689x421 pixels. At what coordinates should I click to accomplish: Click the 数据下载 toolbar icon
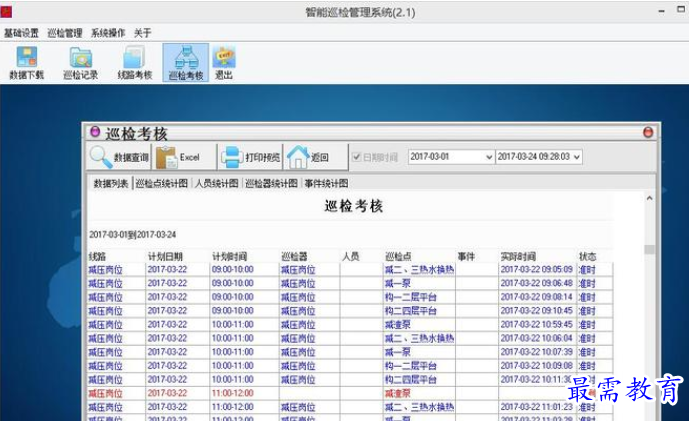coord(25,62)
